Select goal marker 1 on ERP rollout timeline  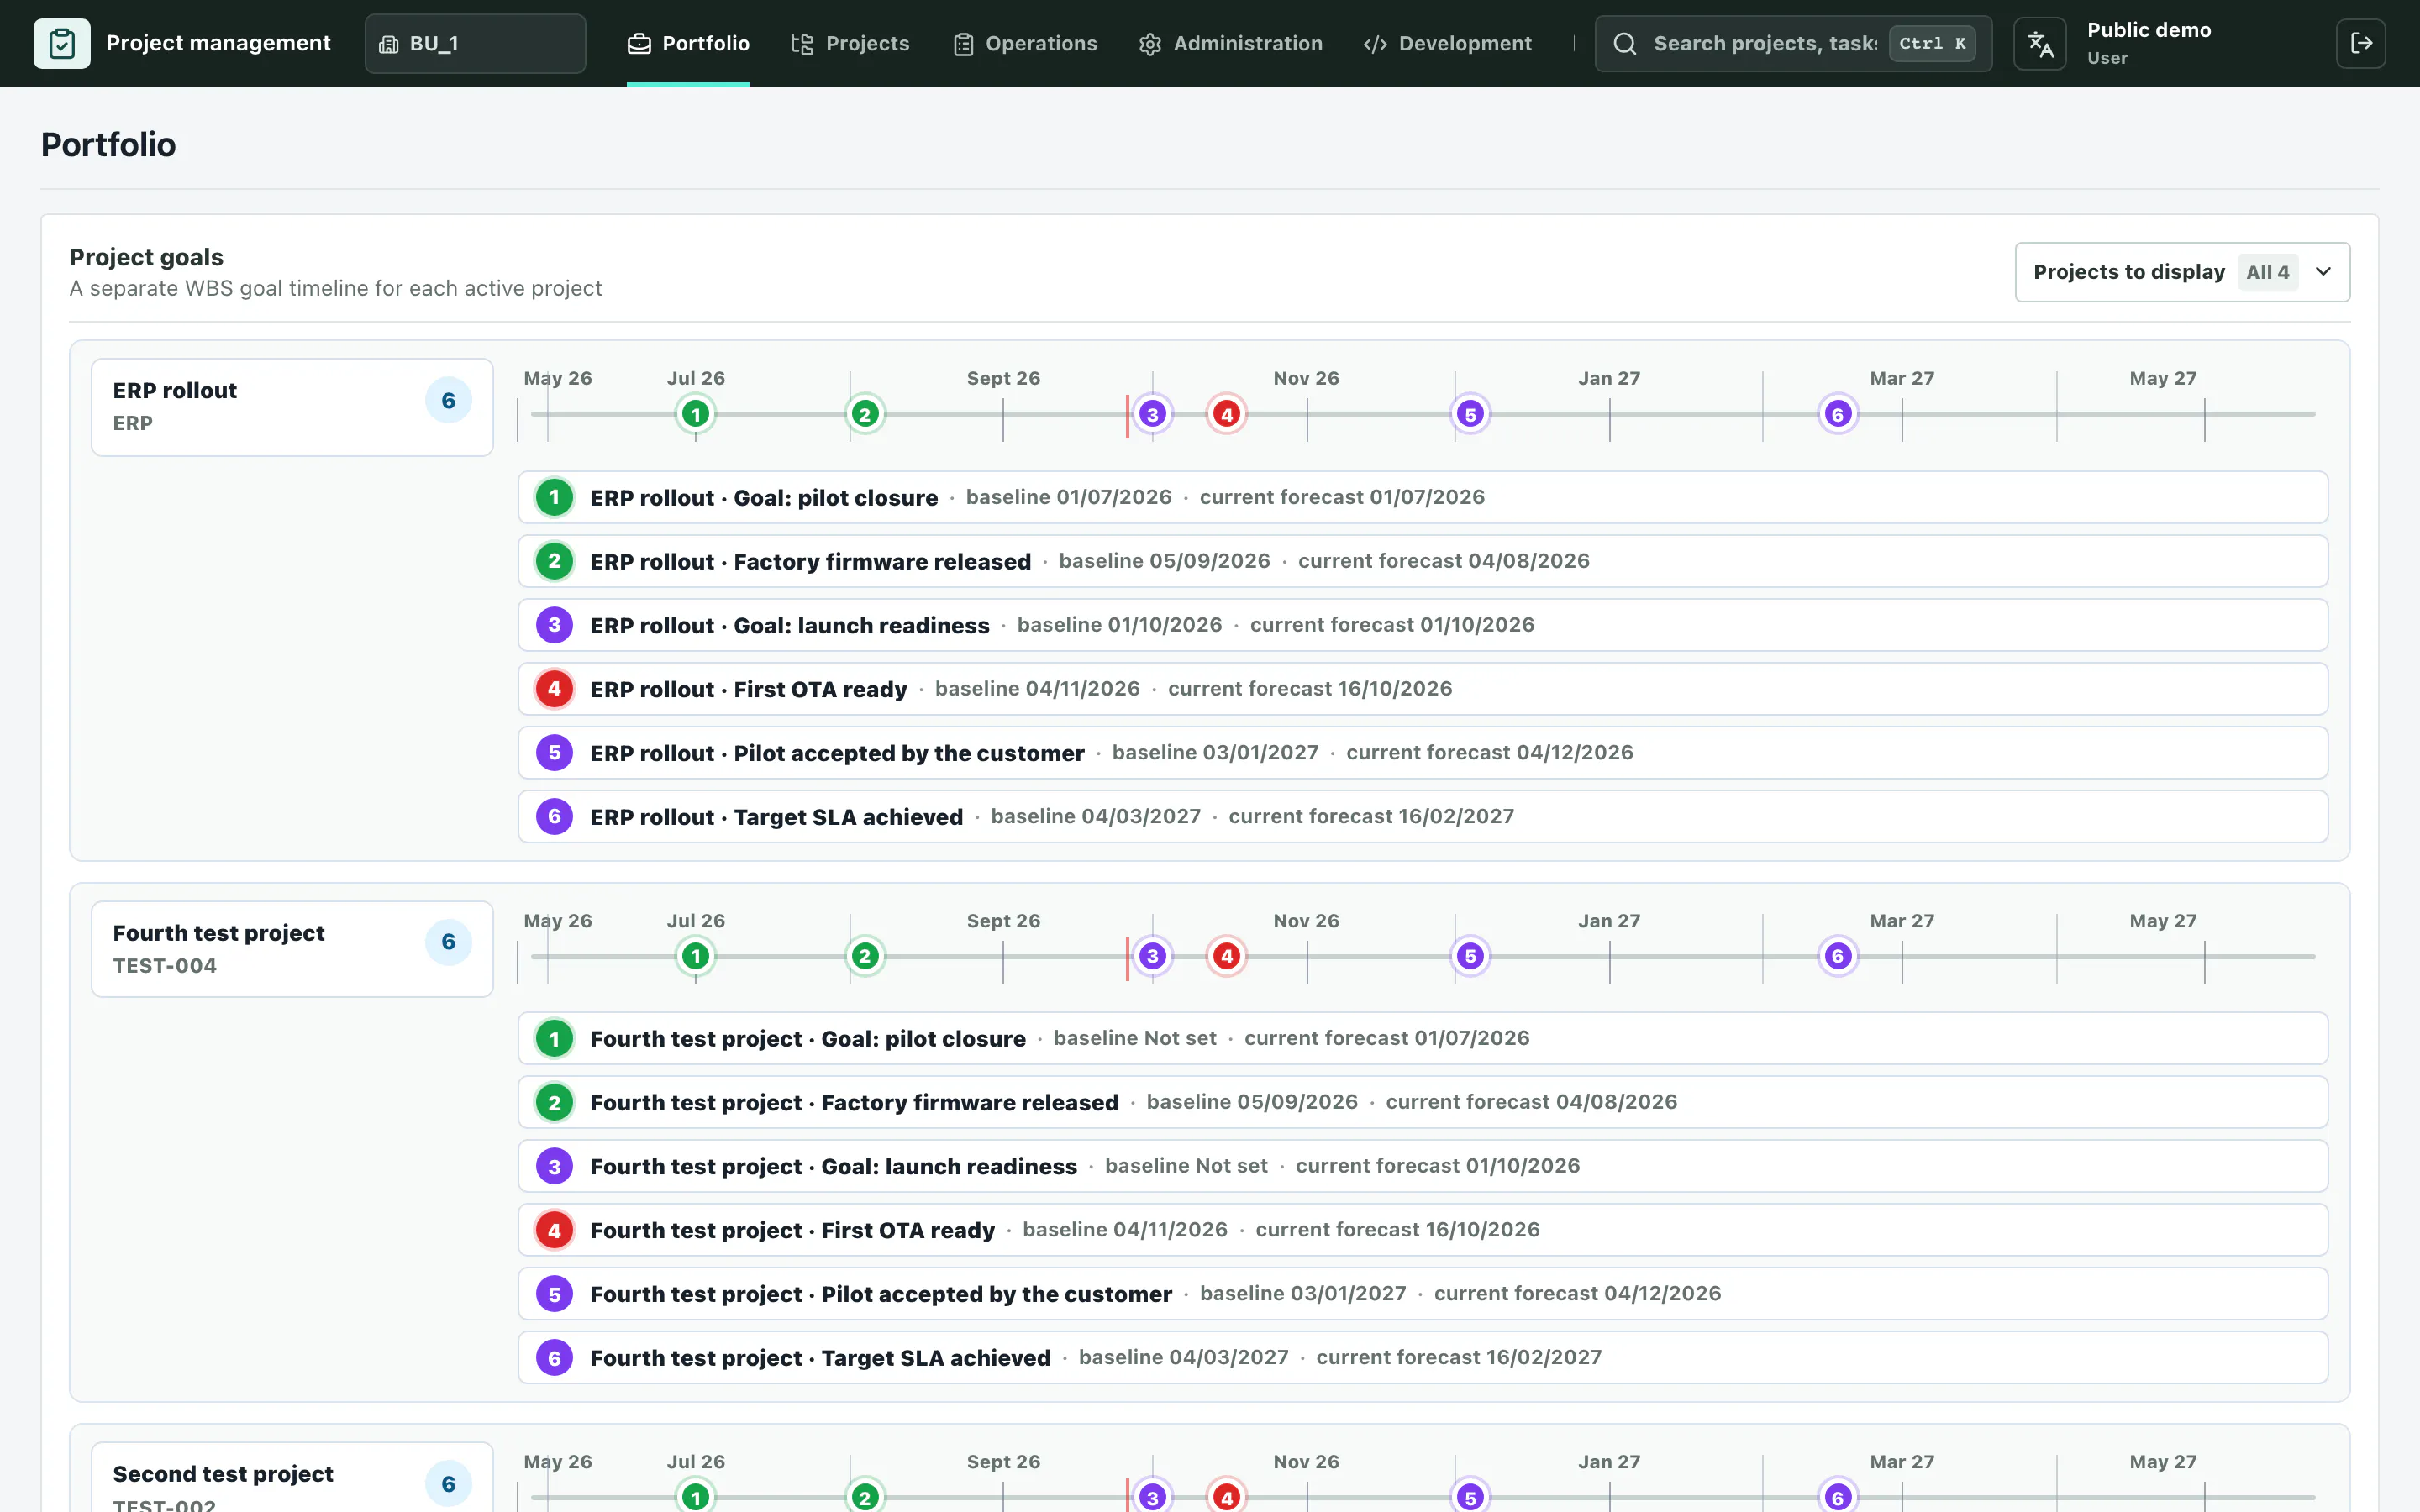696,414
